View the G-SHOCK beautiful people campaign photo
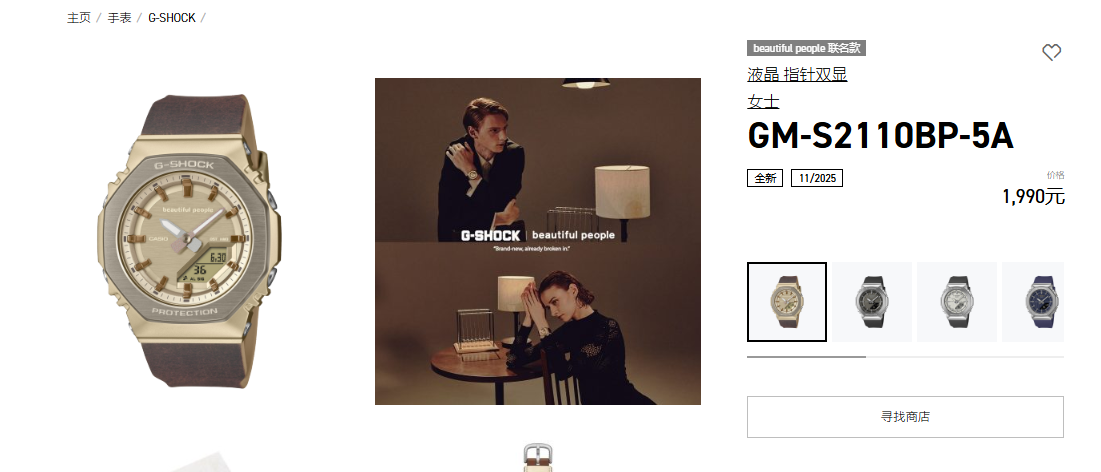Screen dimensions: 1101x472 pos(538,241)
